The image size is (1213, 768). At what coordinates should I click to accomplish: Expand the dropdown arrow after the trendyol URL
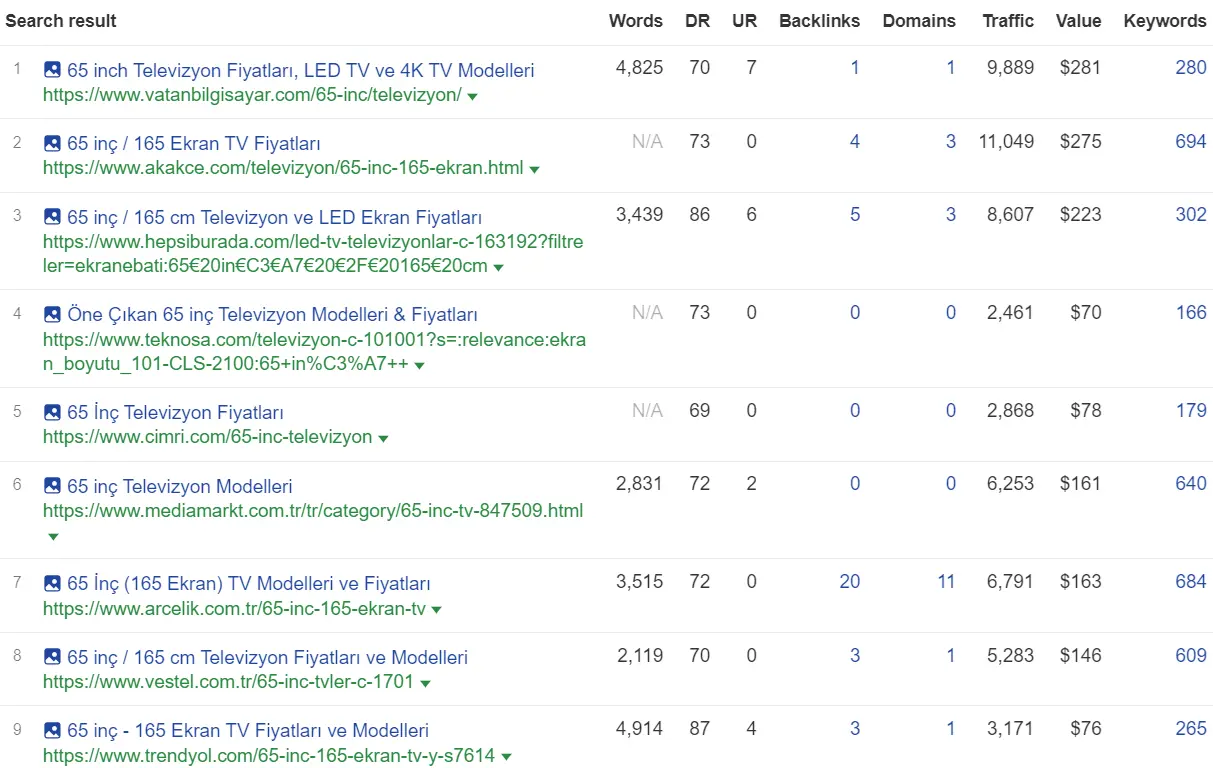505,757
